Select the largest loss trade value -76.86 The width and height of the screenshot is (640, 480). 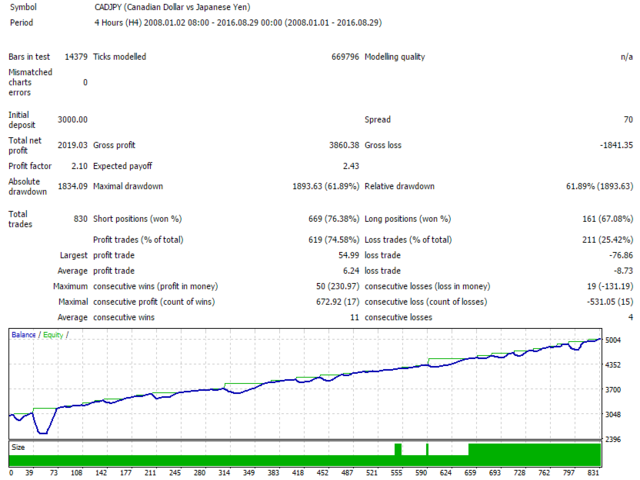point(621,255)
